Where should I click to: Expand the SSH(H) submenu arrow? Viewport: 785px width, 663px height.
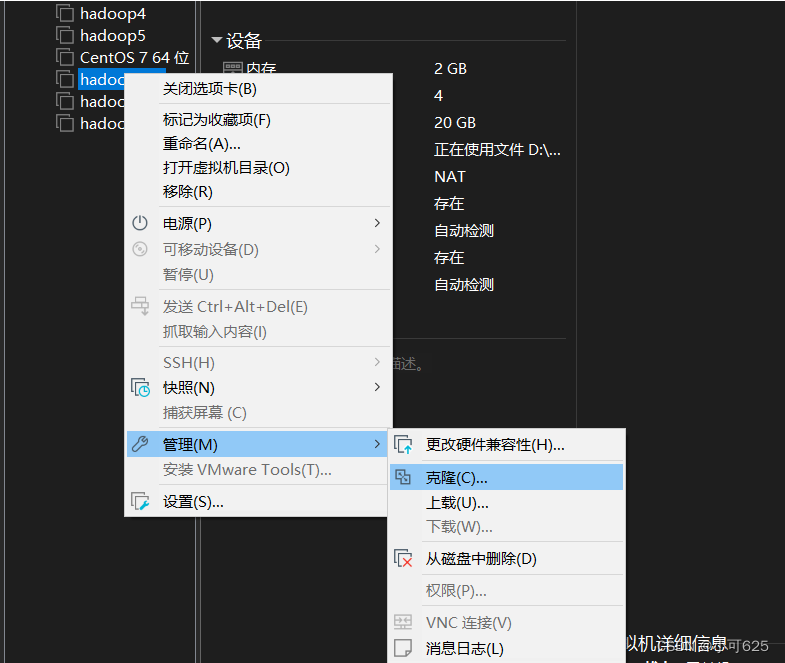point(377,362)
